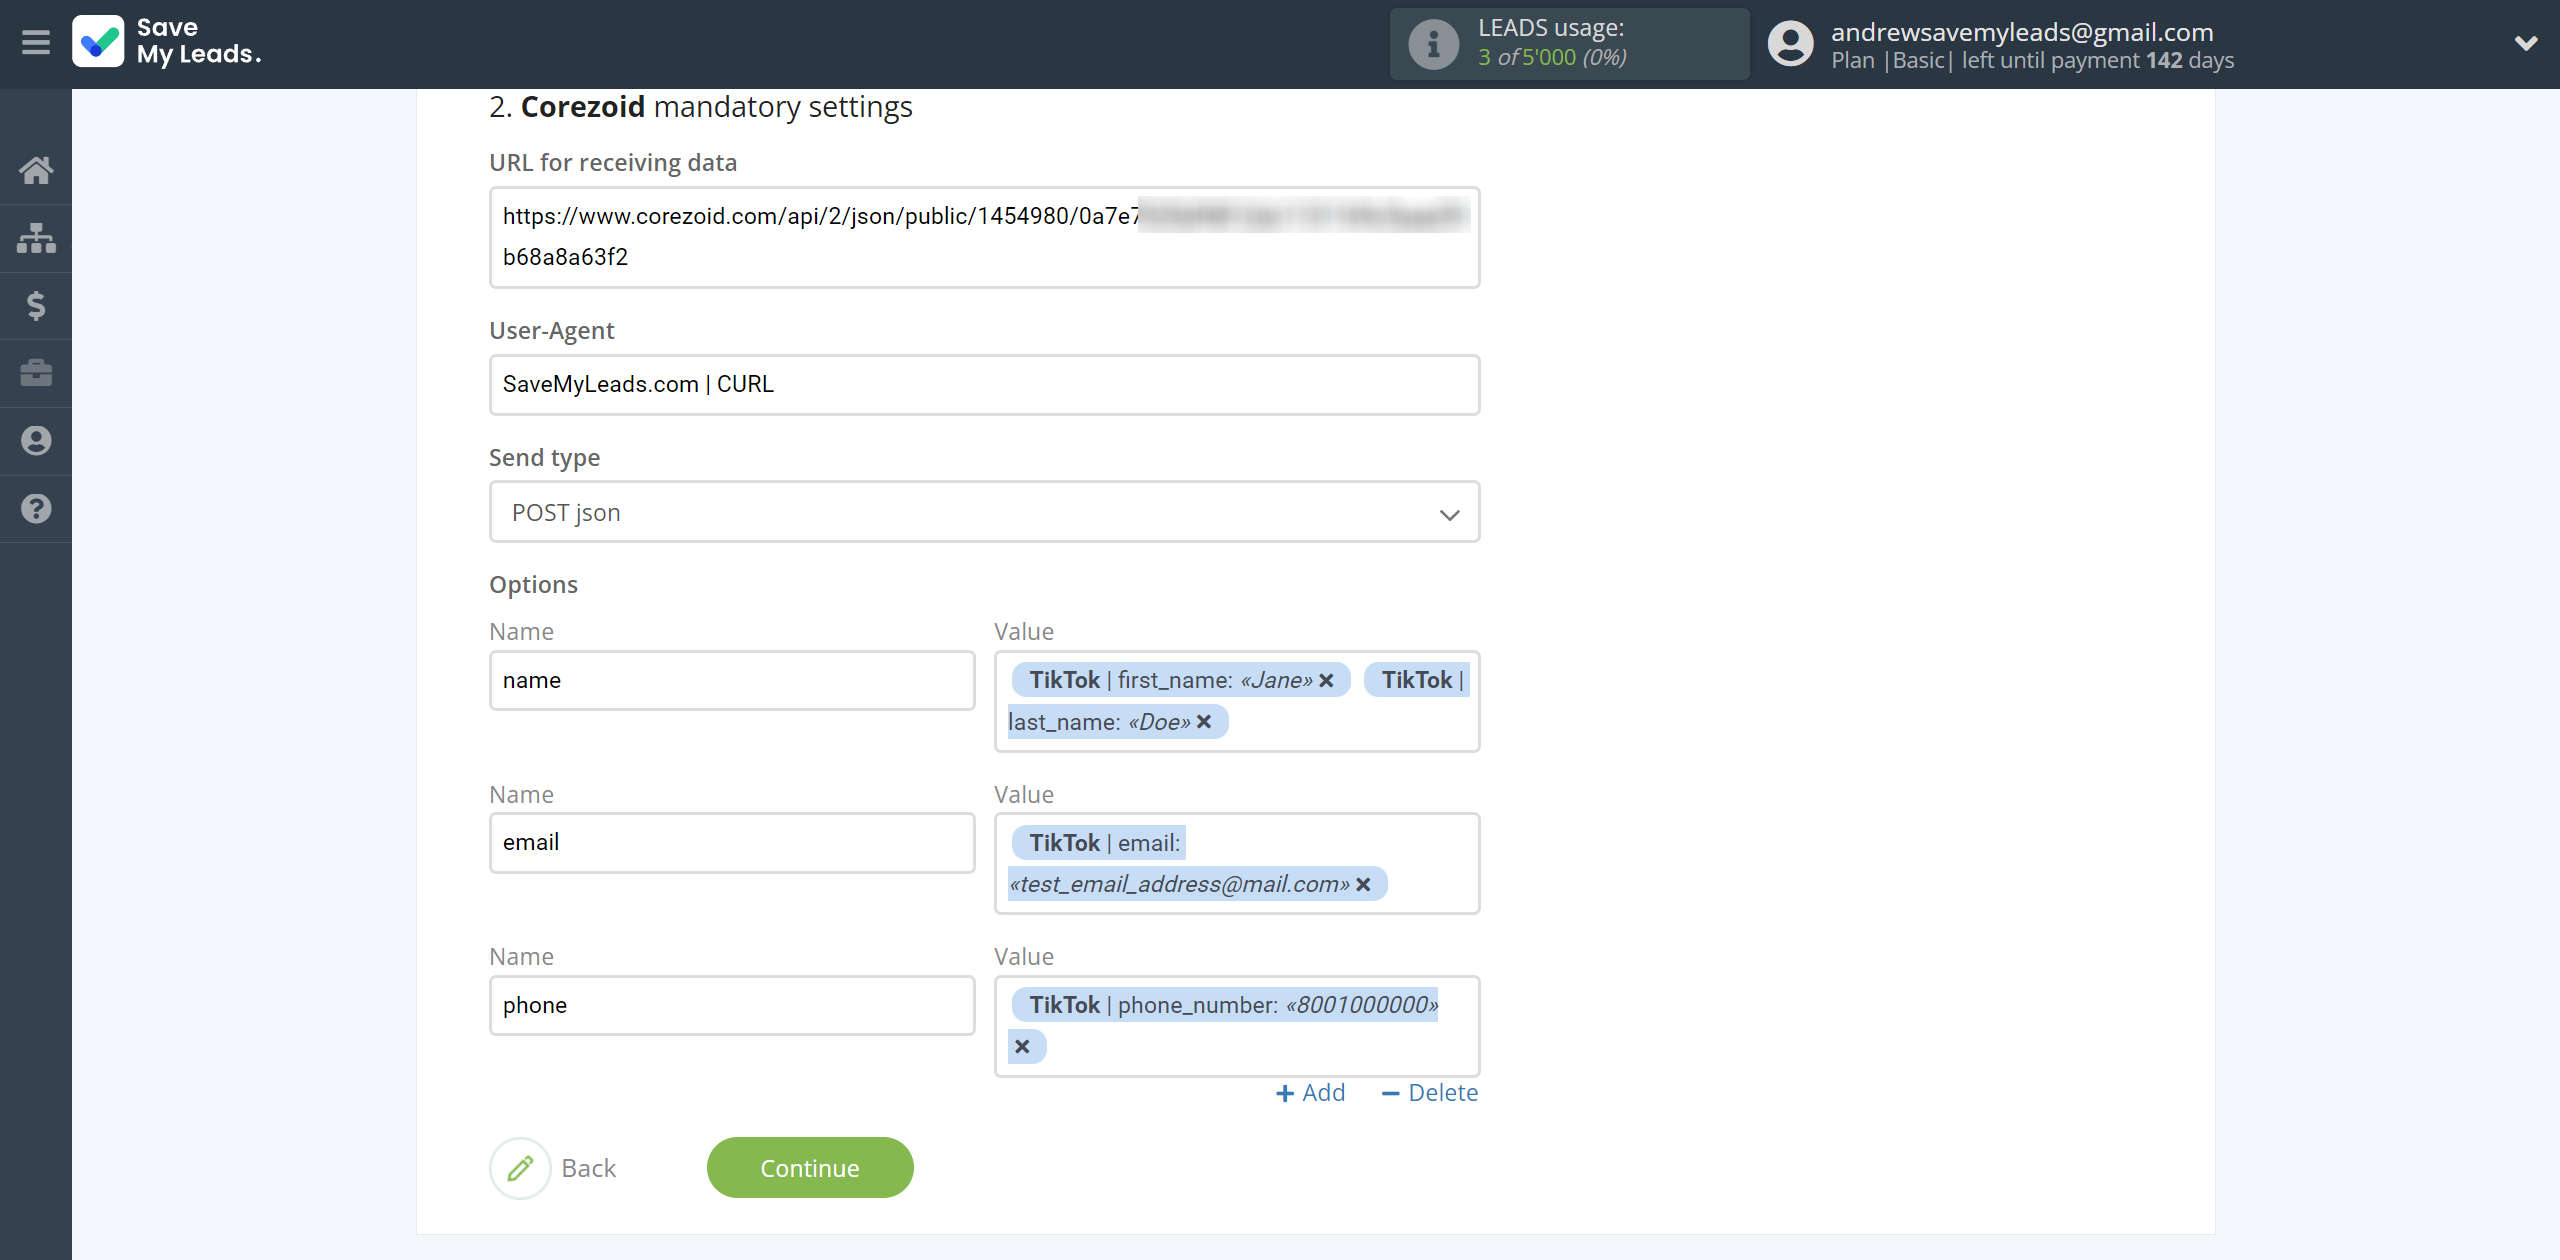Click the URL for receiving data field
2560x1260 pixels.
(984, 238)
